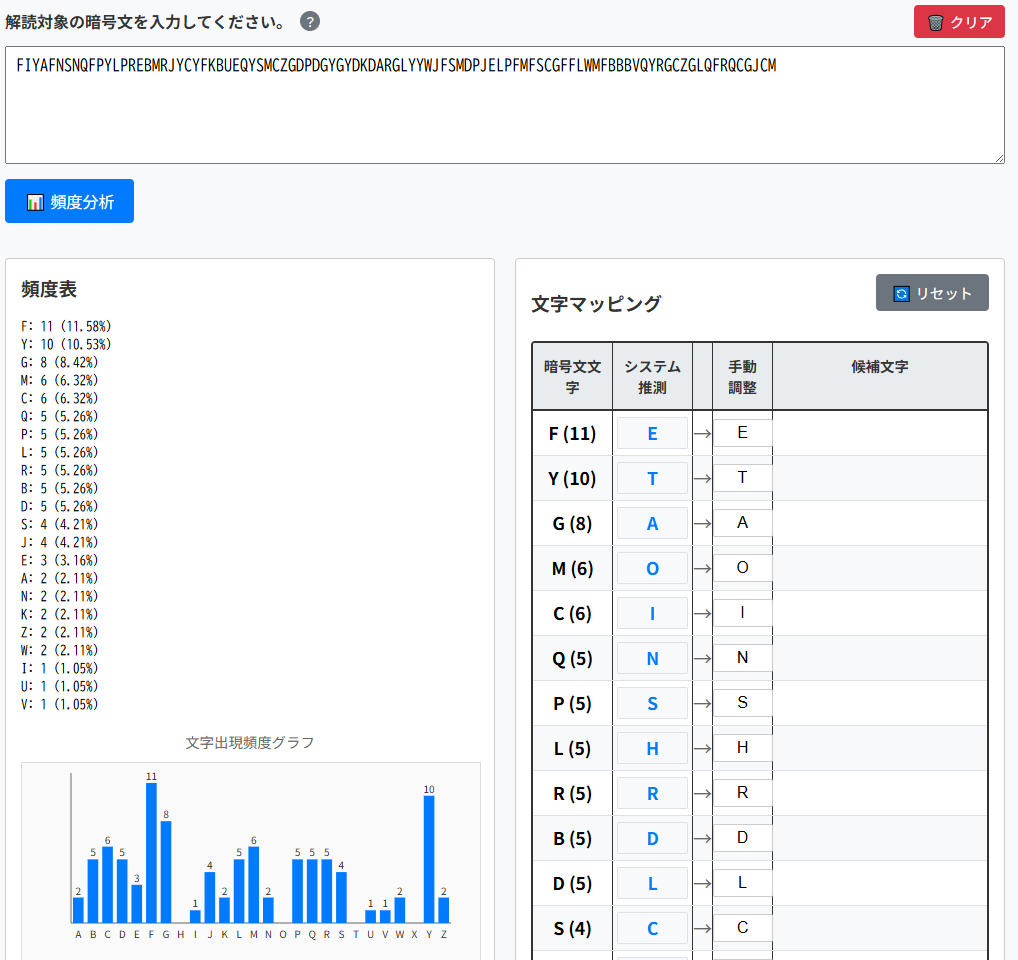The image size is (1018, 960).
Task: Click the 候補文字 column header
Action: pyautogui.click(x=879, y=367)
